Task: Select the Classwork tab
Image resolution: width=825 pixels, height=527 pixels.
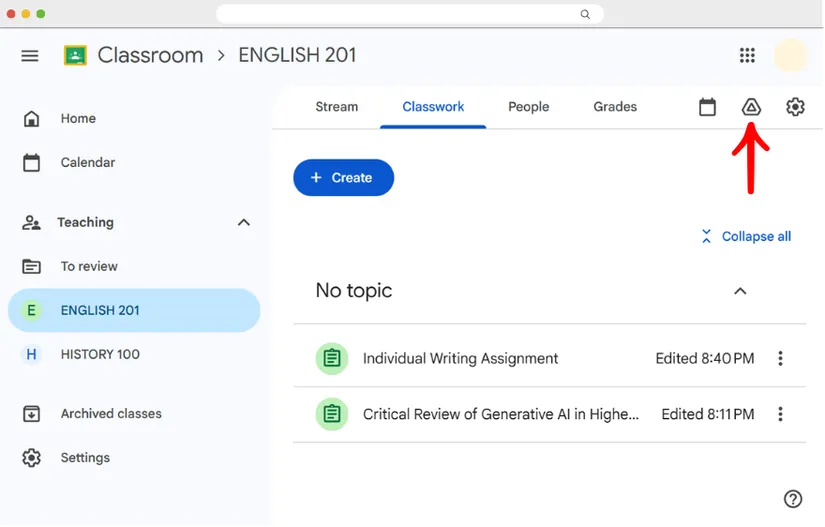Action: 433,107
